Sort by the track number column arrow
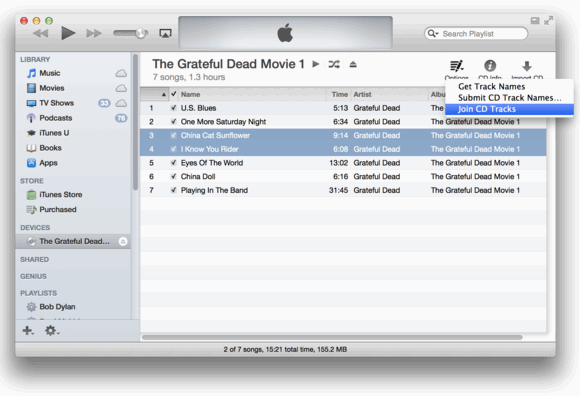This screenshot has width=580, height=396. tap(163, 95)
